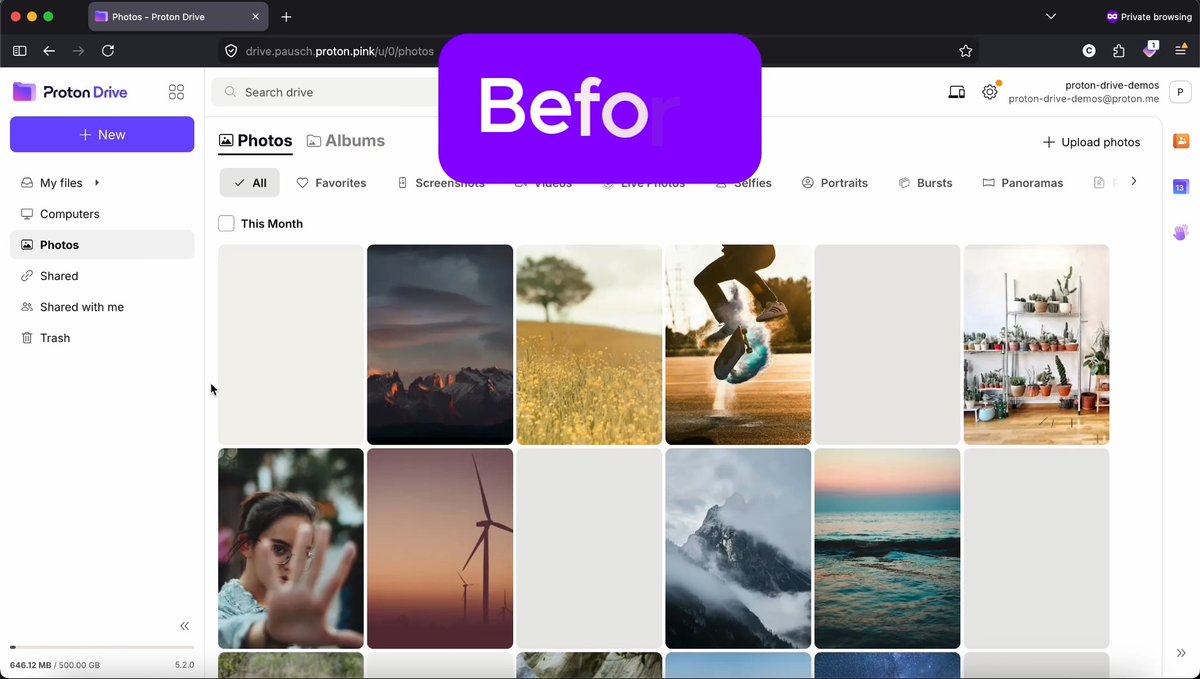Filter photos by Selfies

tap(744, 183)
